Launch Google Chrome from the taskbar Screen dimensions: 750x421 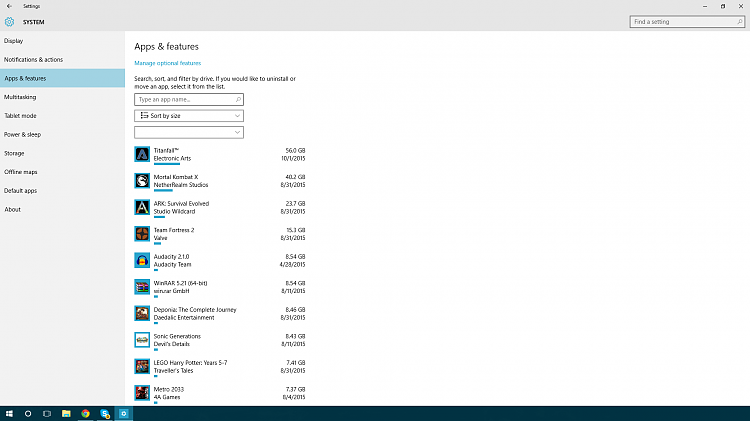(85, 413)
